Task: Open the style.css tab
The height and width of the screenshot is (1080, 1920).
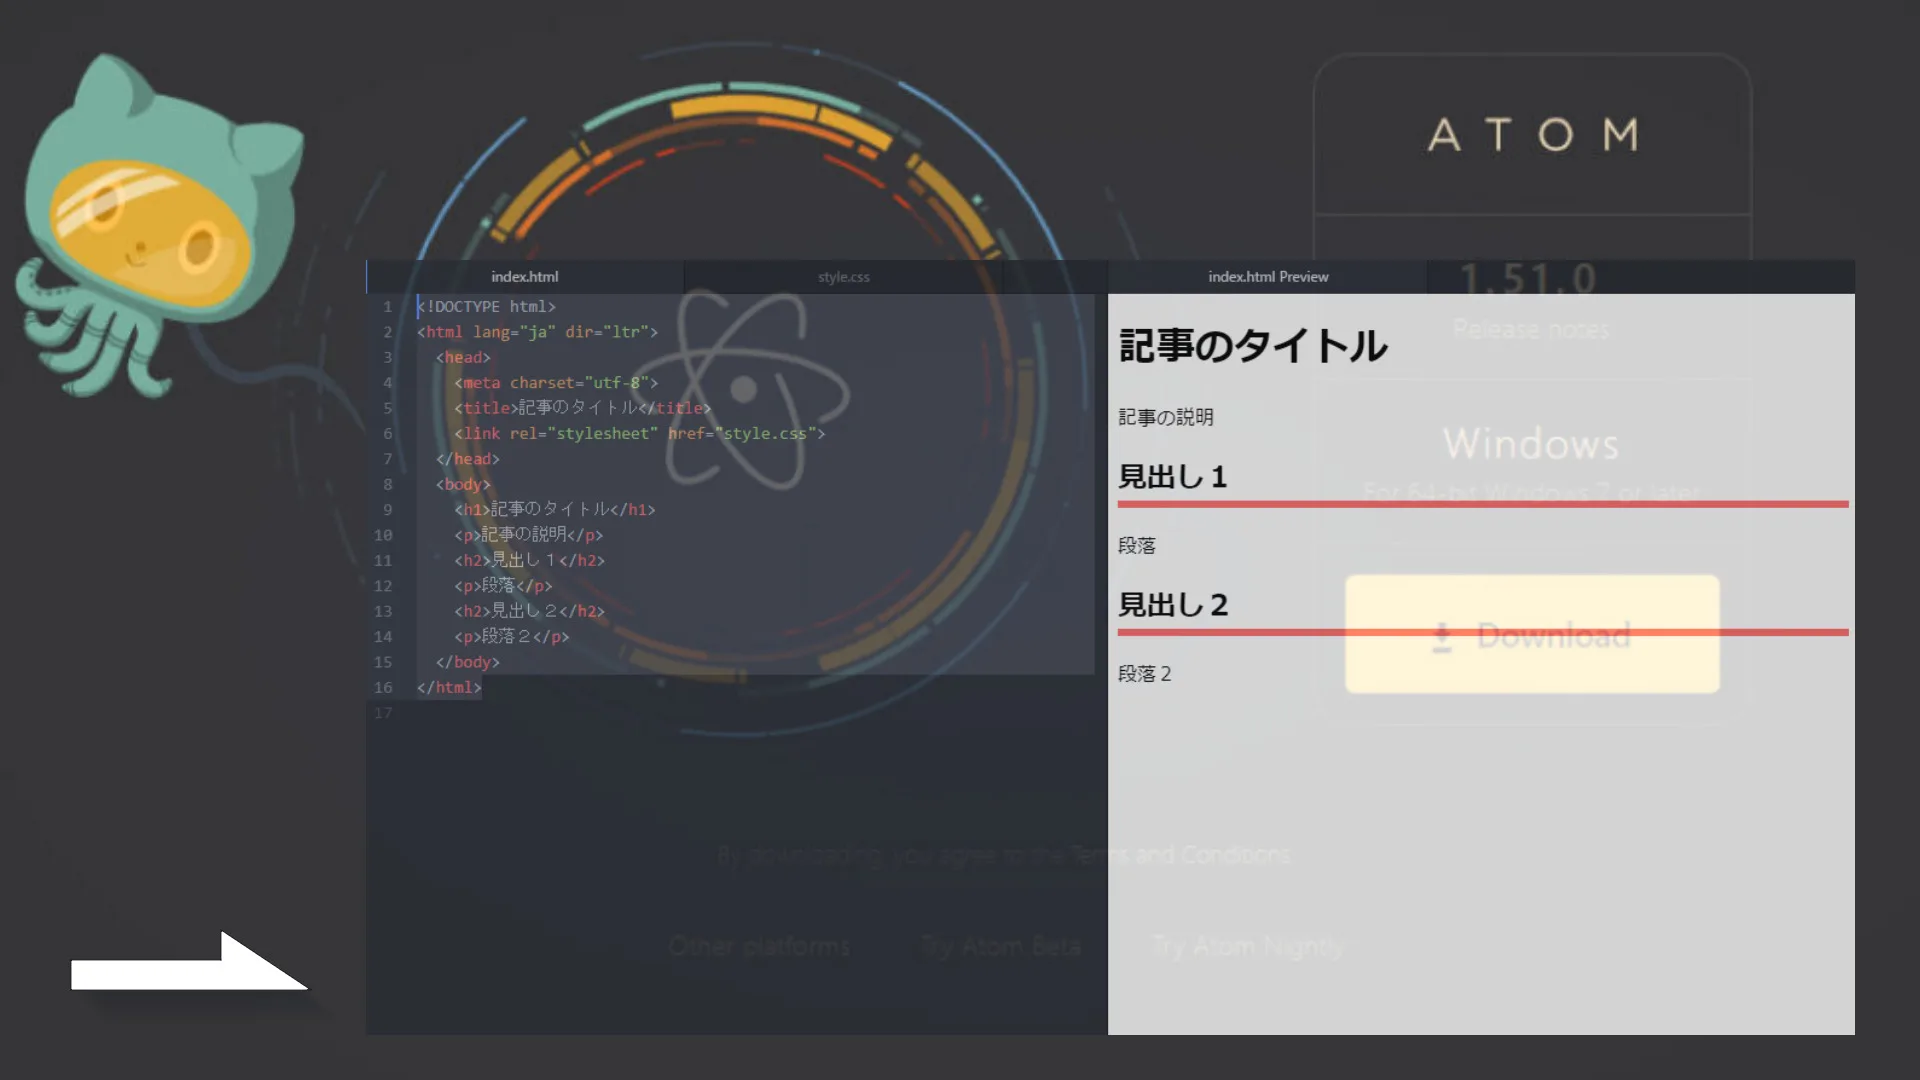Action: coord(843,277)
